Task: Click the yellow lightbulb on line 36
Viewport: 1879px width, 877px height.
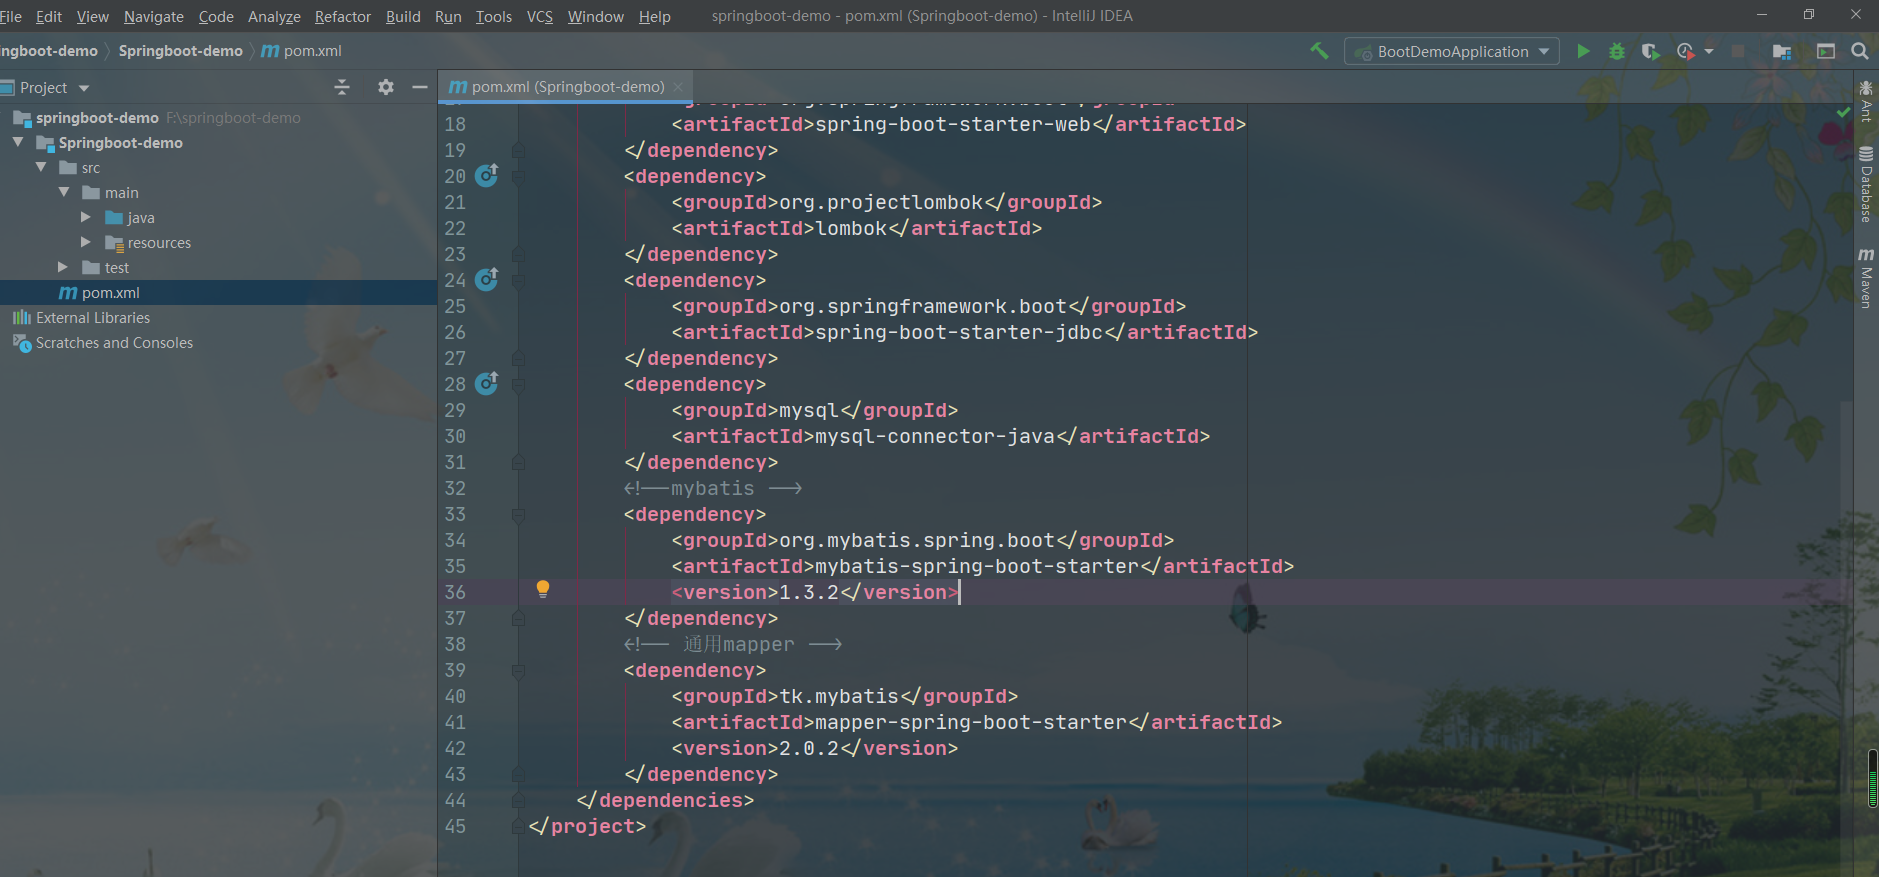Action: [x=543, y=589]
